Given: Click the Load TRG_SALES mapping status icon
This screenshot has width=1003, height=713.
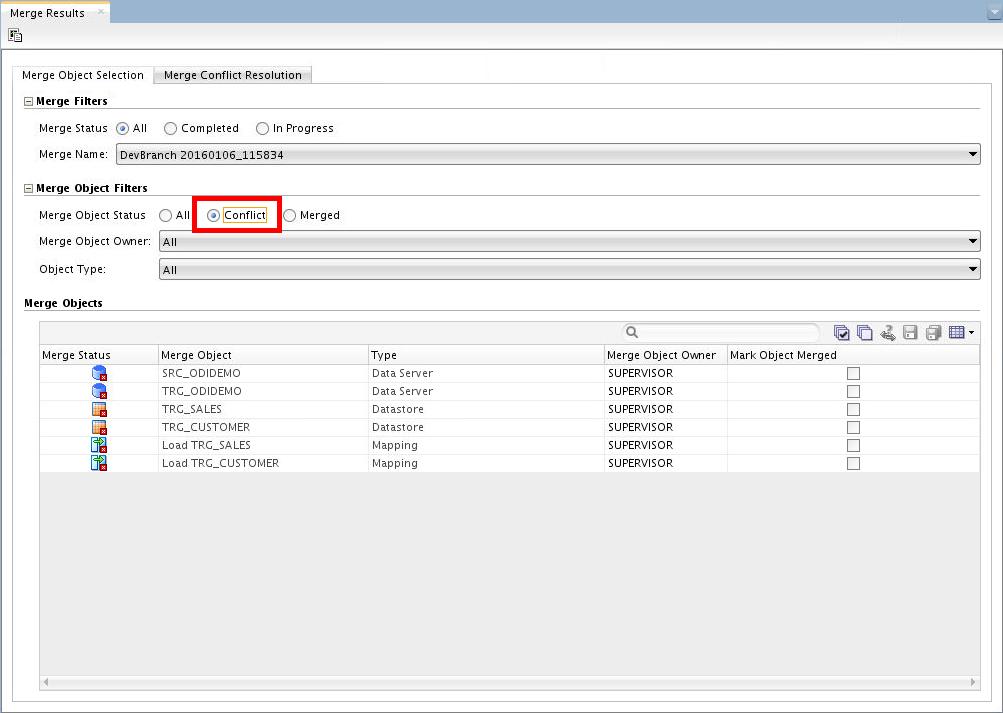Looking at the screenshot, I should [x=99, y=444].
